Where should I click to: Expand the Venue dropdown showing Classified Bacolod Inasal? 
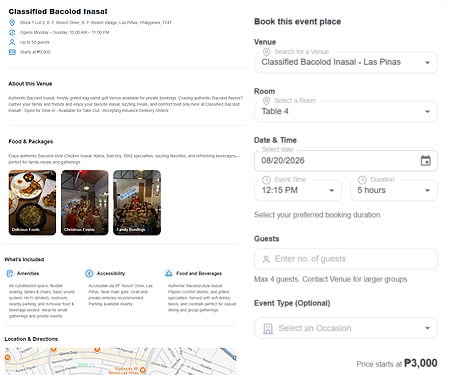click(x=346, y=62)
